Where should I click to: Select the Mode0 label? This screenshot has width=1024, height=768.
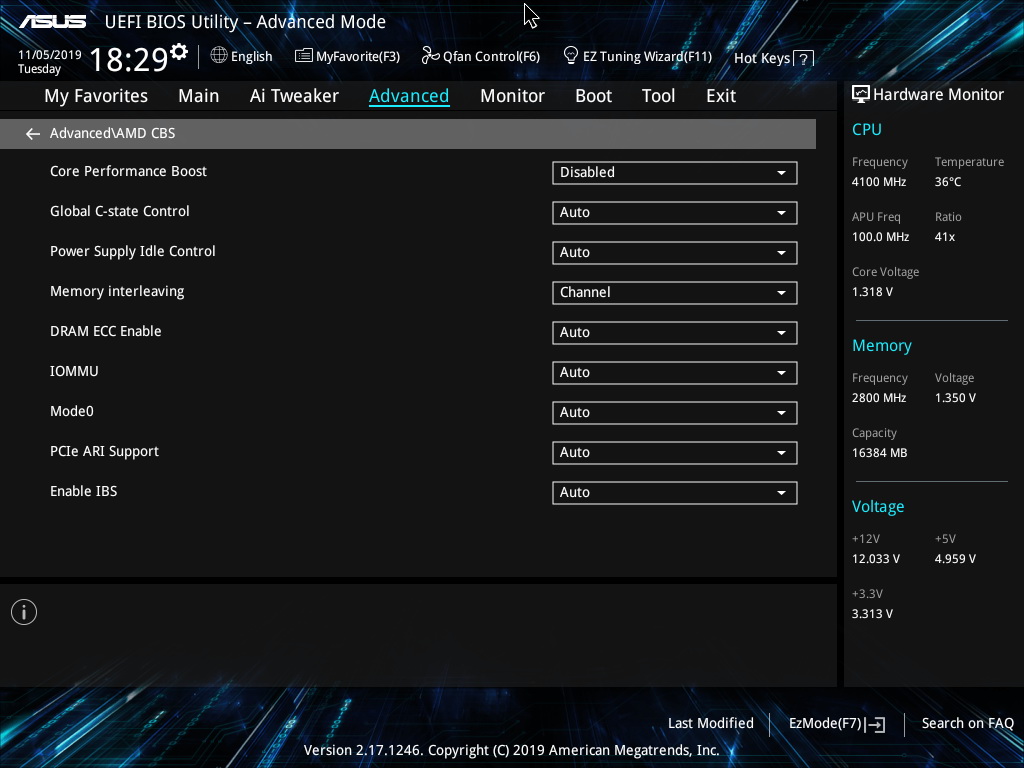click(x=72, y=411)
